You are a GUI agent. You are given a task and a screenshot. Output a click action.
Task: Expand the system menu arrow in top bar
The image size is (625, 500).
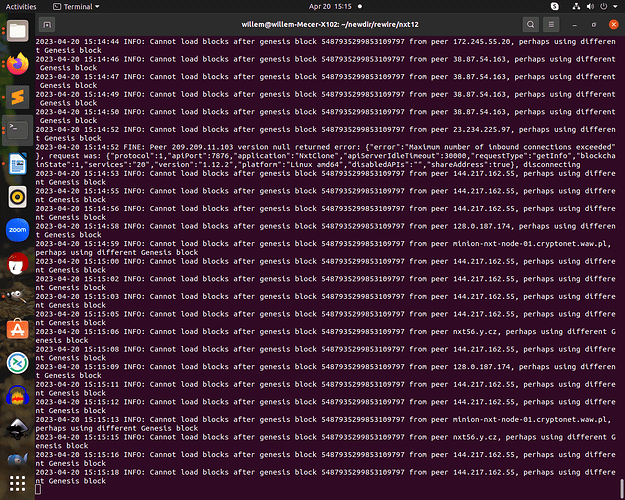point(615,6)
